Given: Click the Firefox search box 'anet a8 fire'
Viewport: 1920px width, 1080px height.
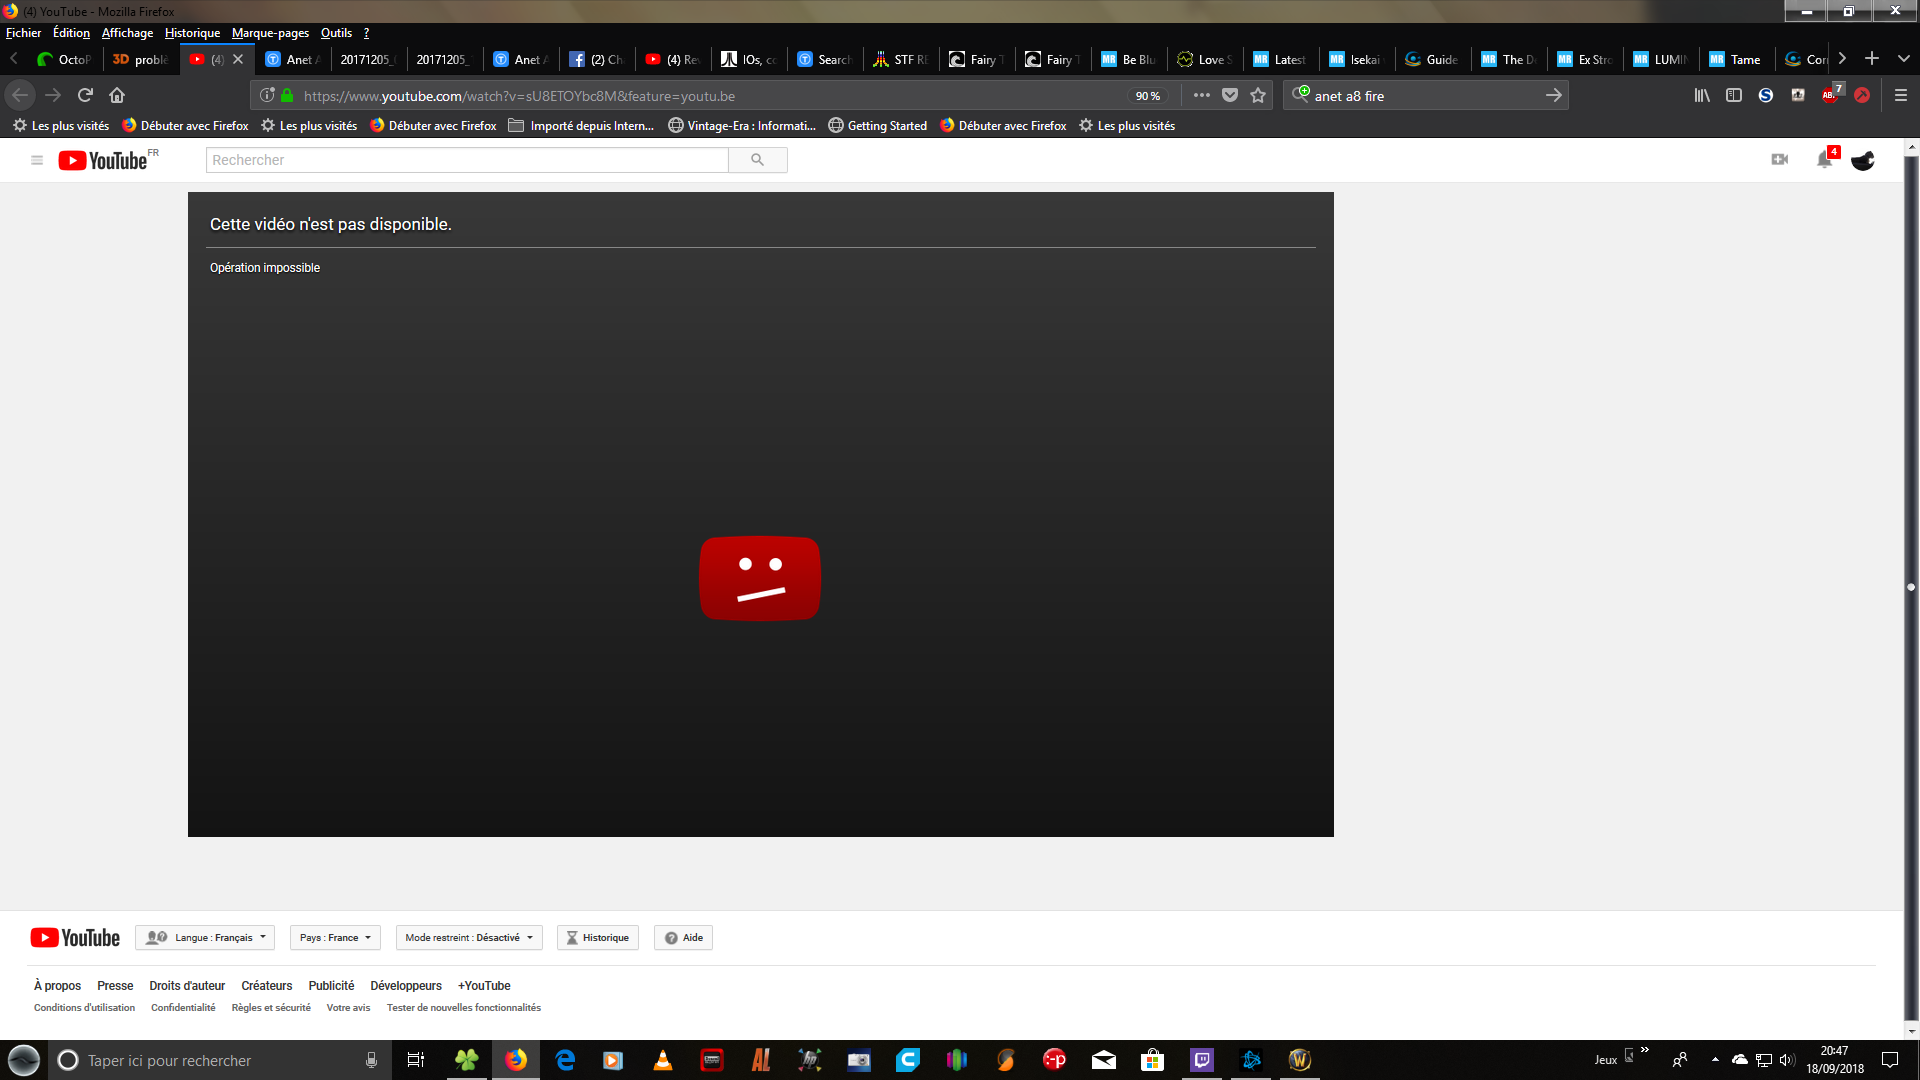Looking at the screenshot, I should [x=1425, y=96].
